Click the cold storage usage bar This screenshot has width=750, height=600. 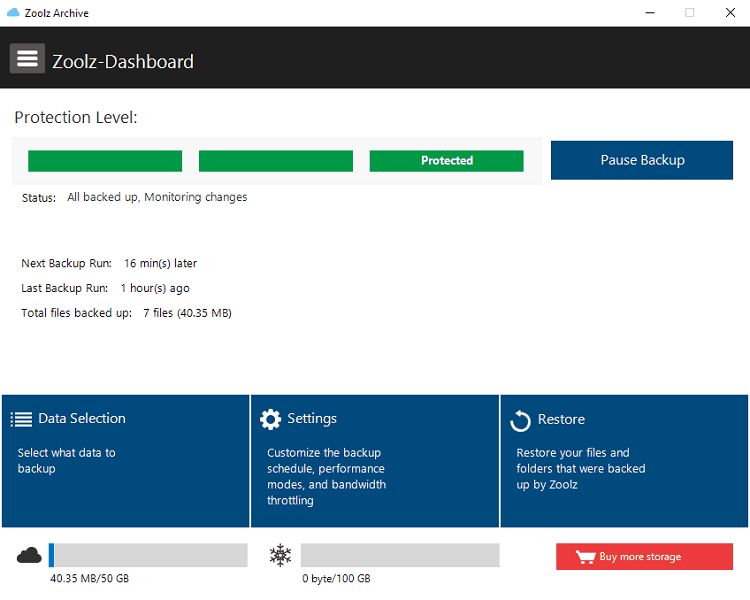400,555
